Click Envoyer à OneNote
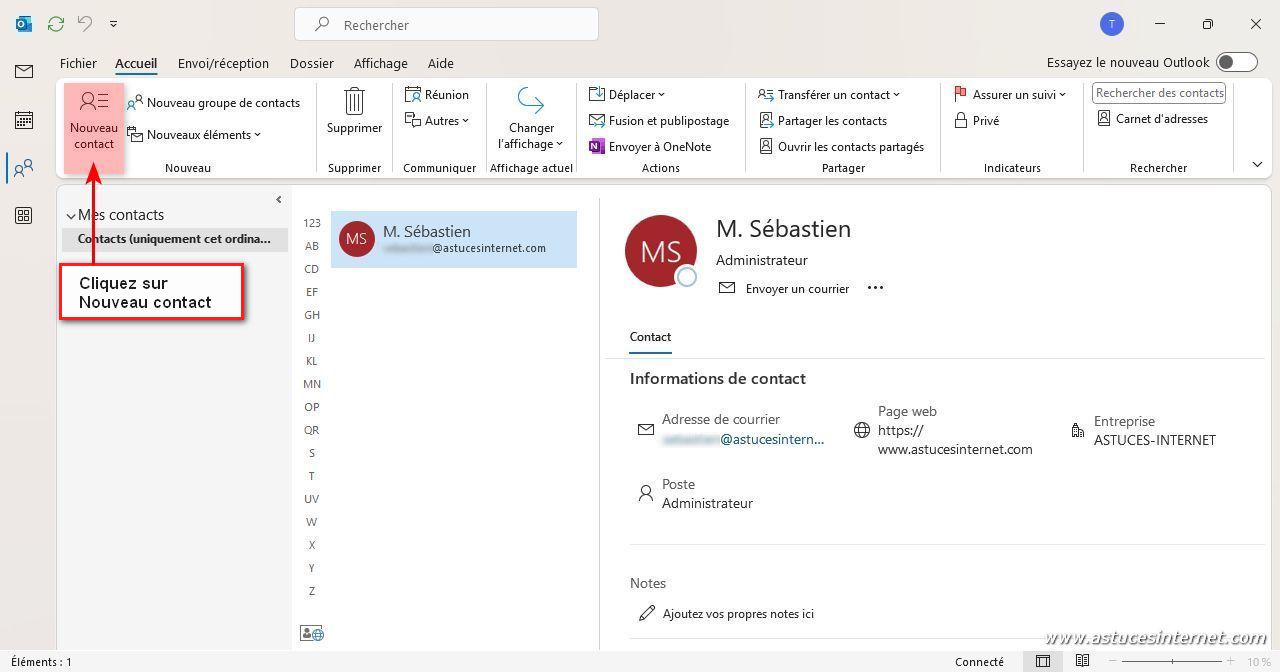Viewport: 1280px width, 672px height. 650,147
